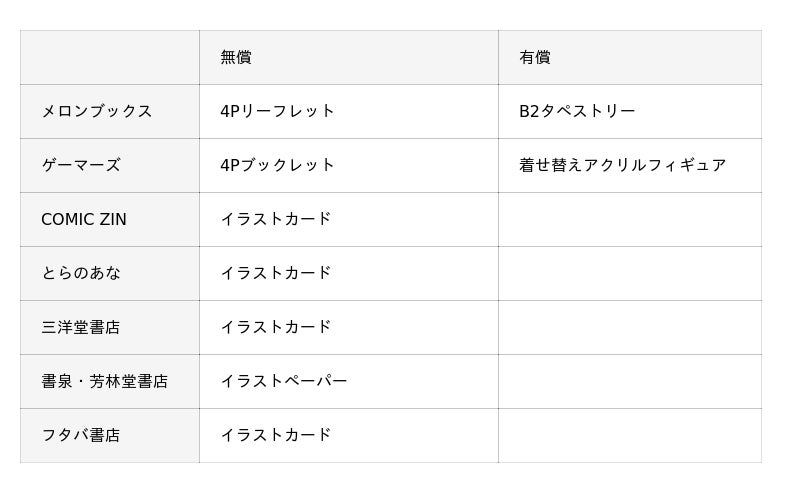Click イラストカード in 三洋堂書店 row

click(276, 328)
